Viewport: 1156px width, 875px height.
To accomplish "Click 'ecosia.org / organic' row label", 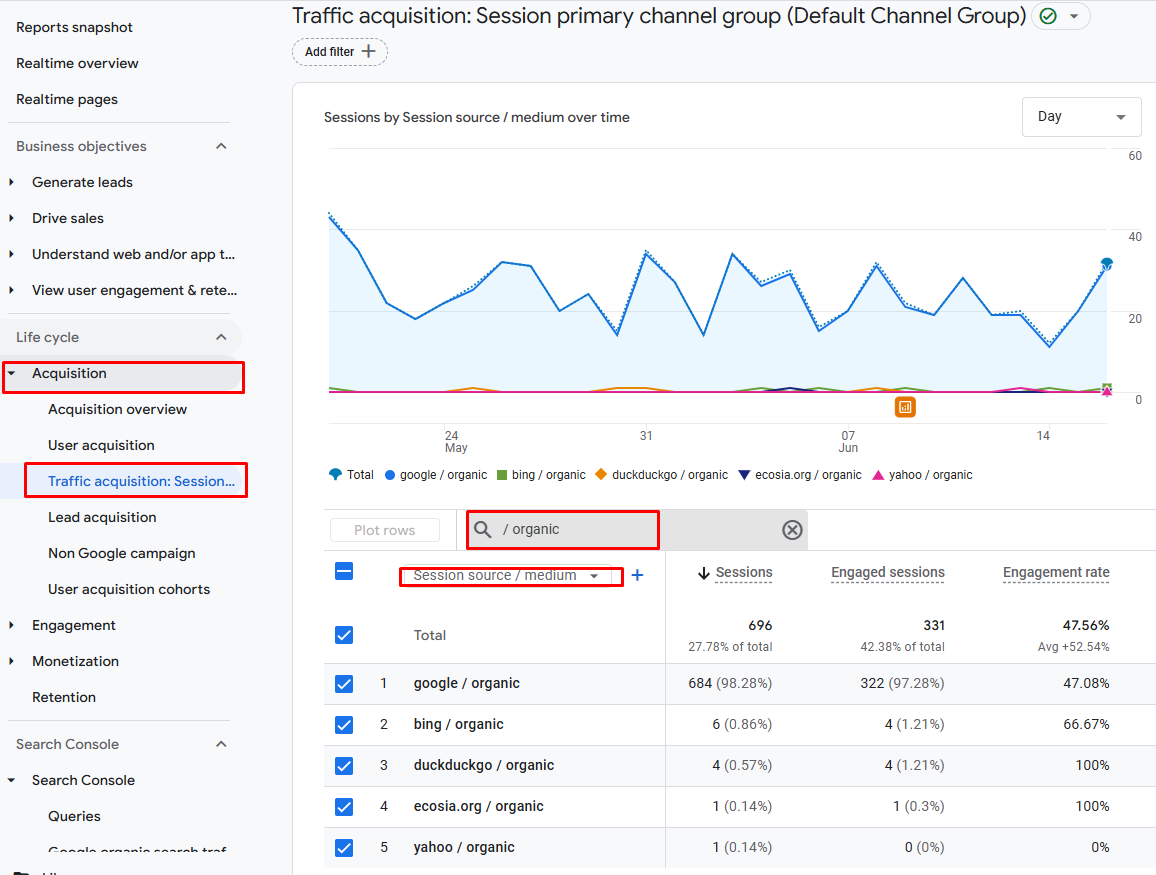I will pos(478,806).
